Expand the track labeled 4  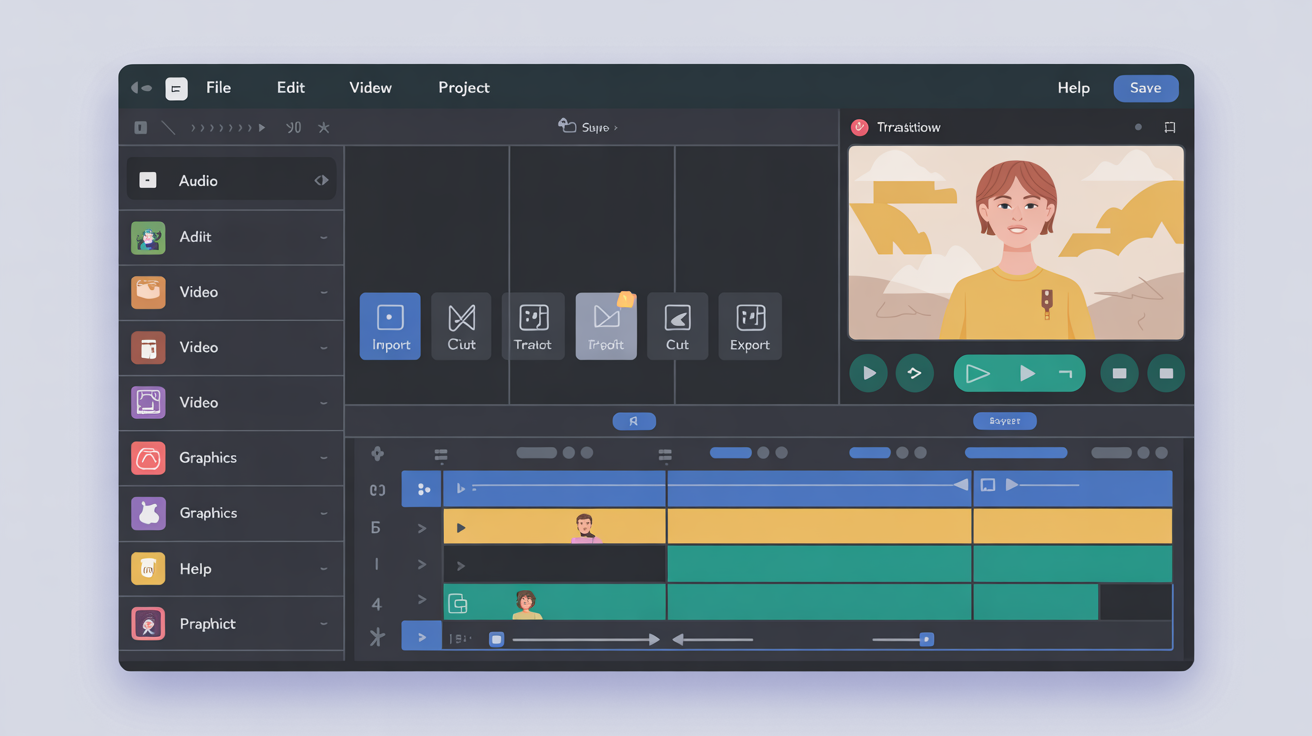(x=422, y=600)
